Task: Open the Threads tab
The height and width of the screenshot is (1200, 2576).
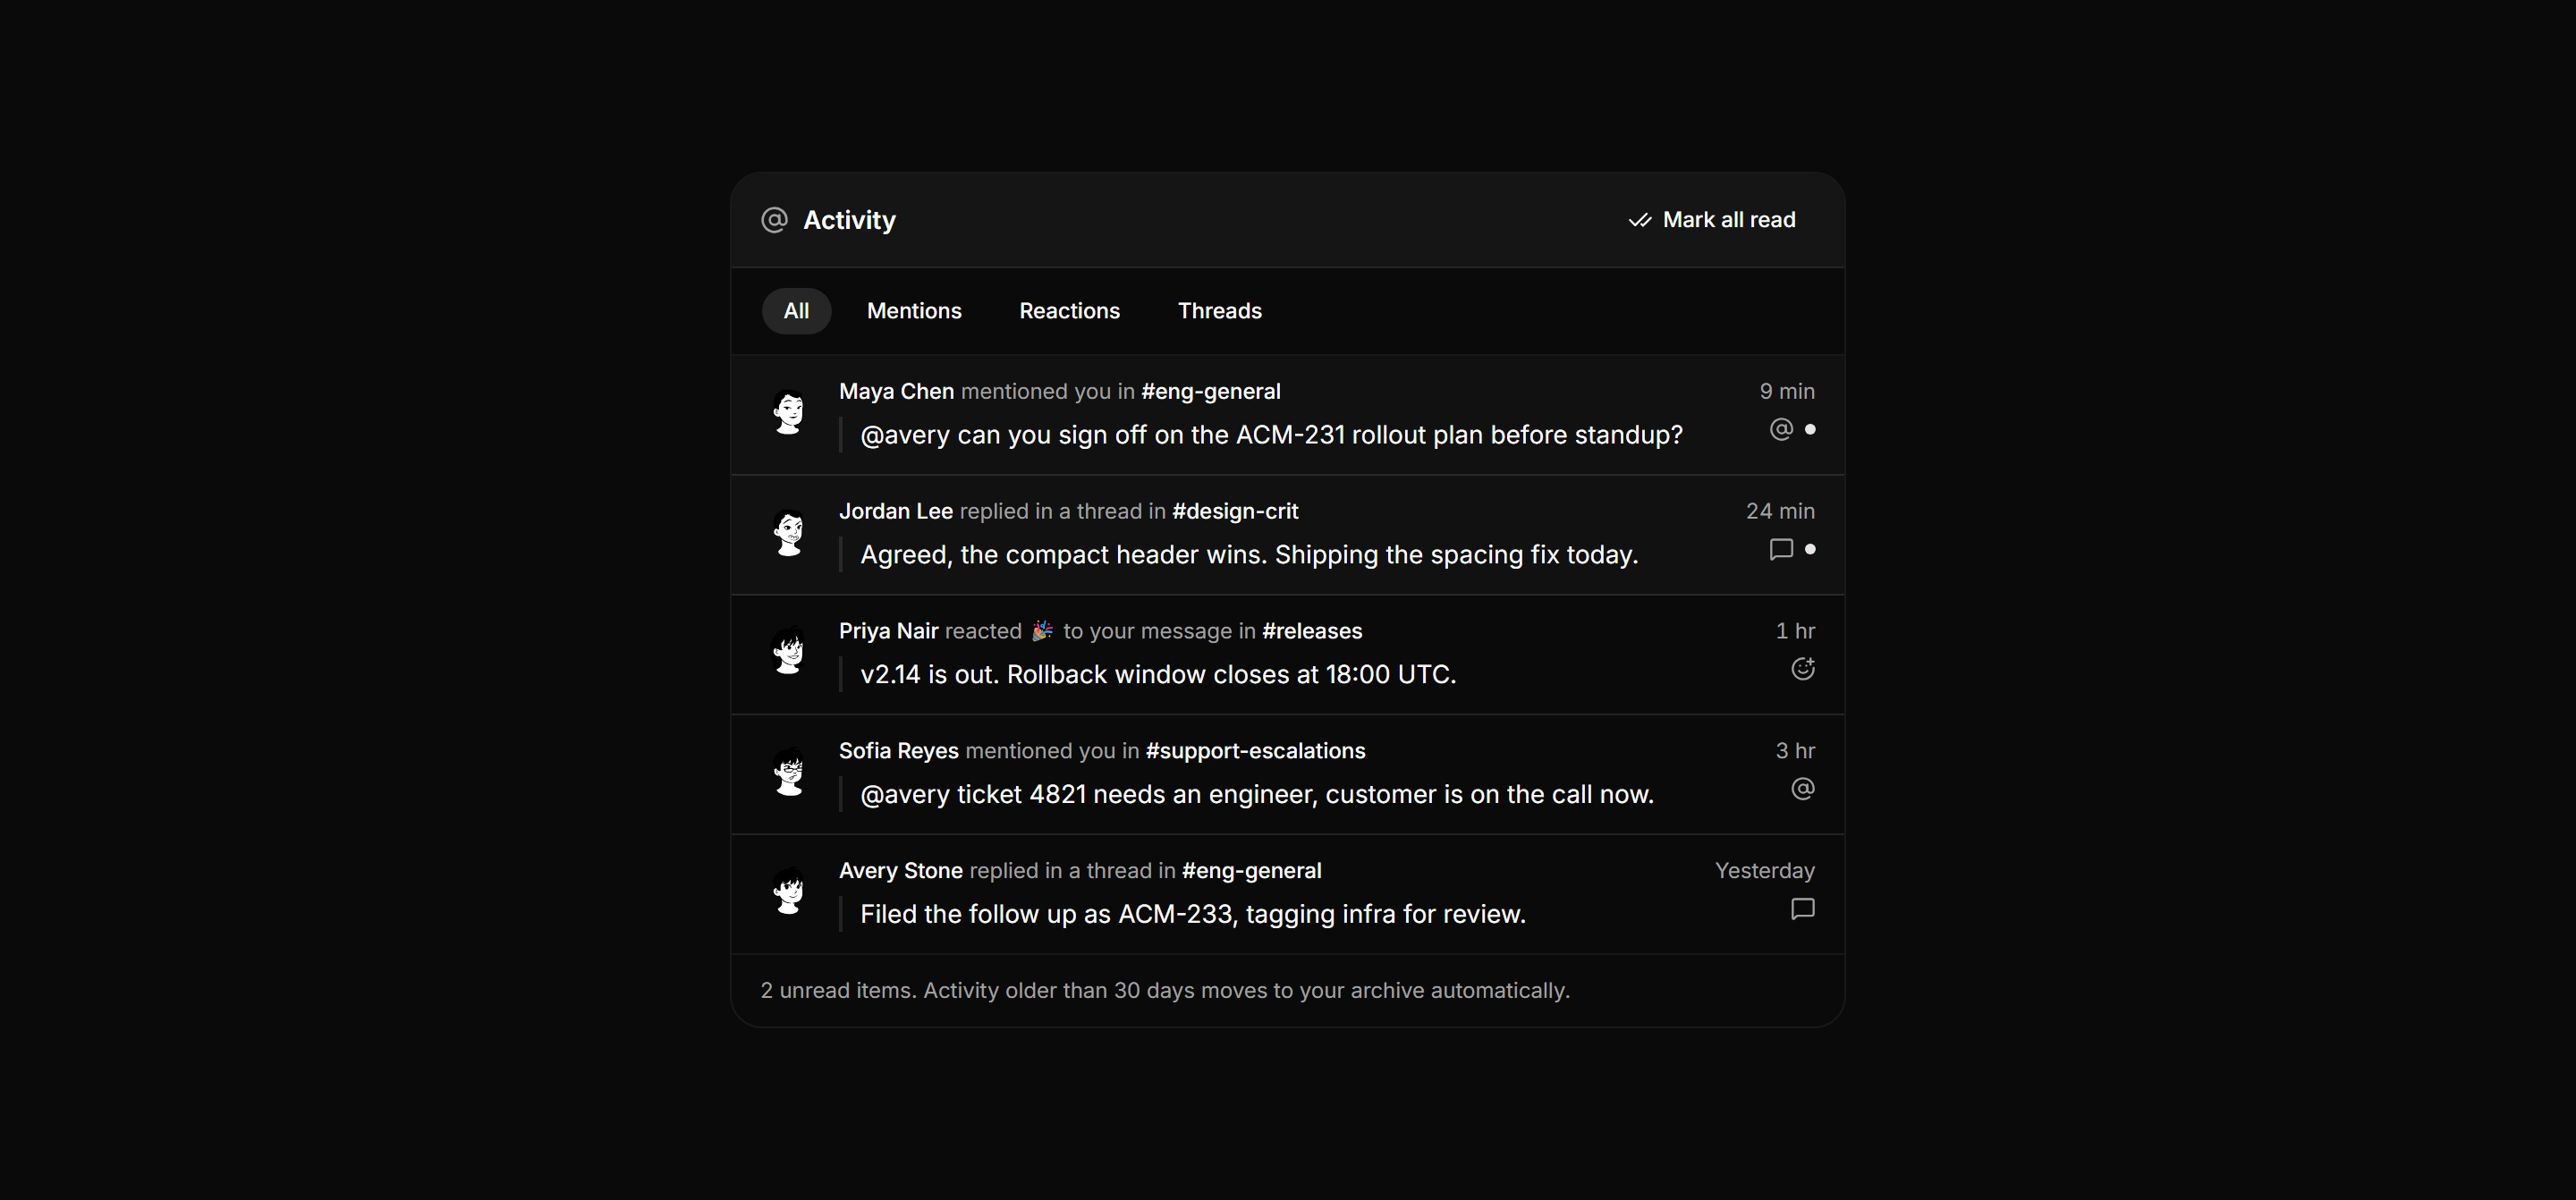Action: tap(1219, 311)
